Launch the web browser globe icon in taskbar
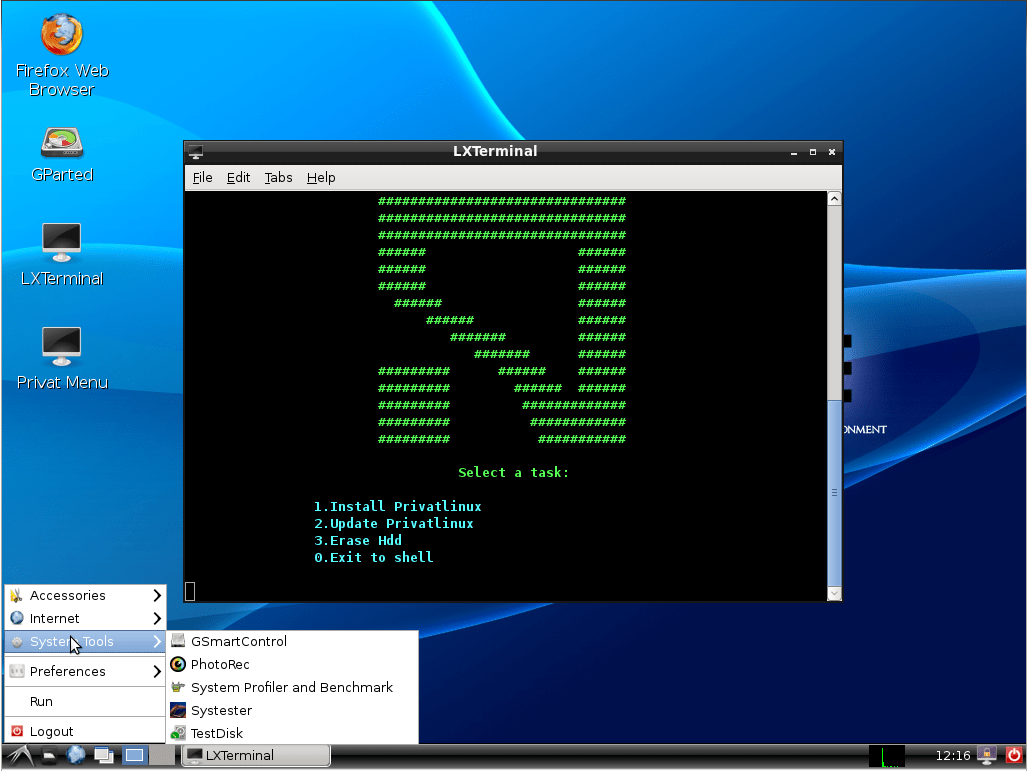The image size is (1029, 771). (75, 755)
